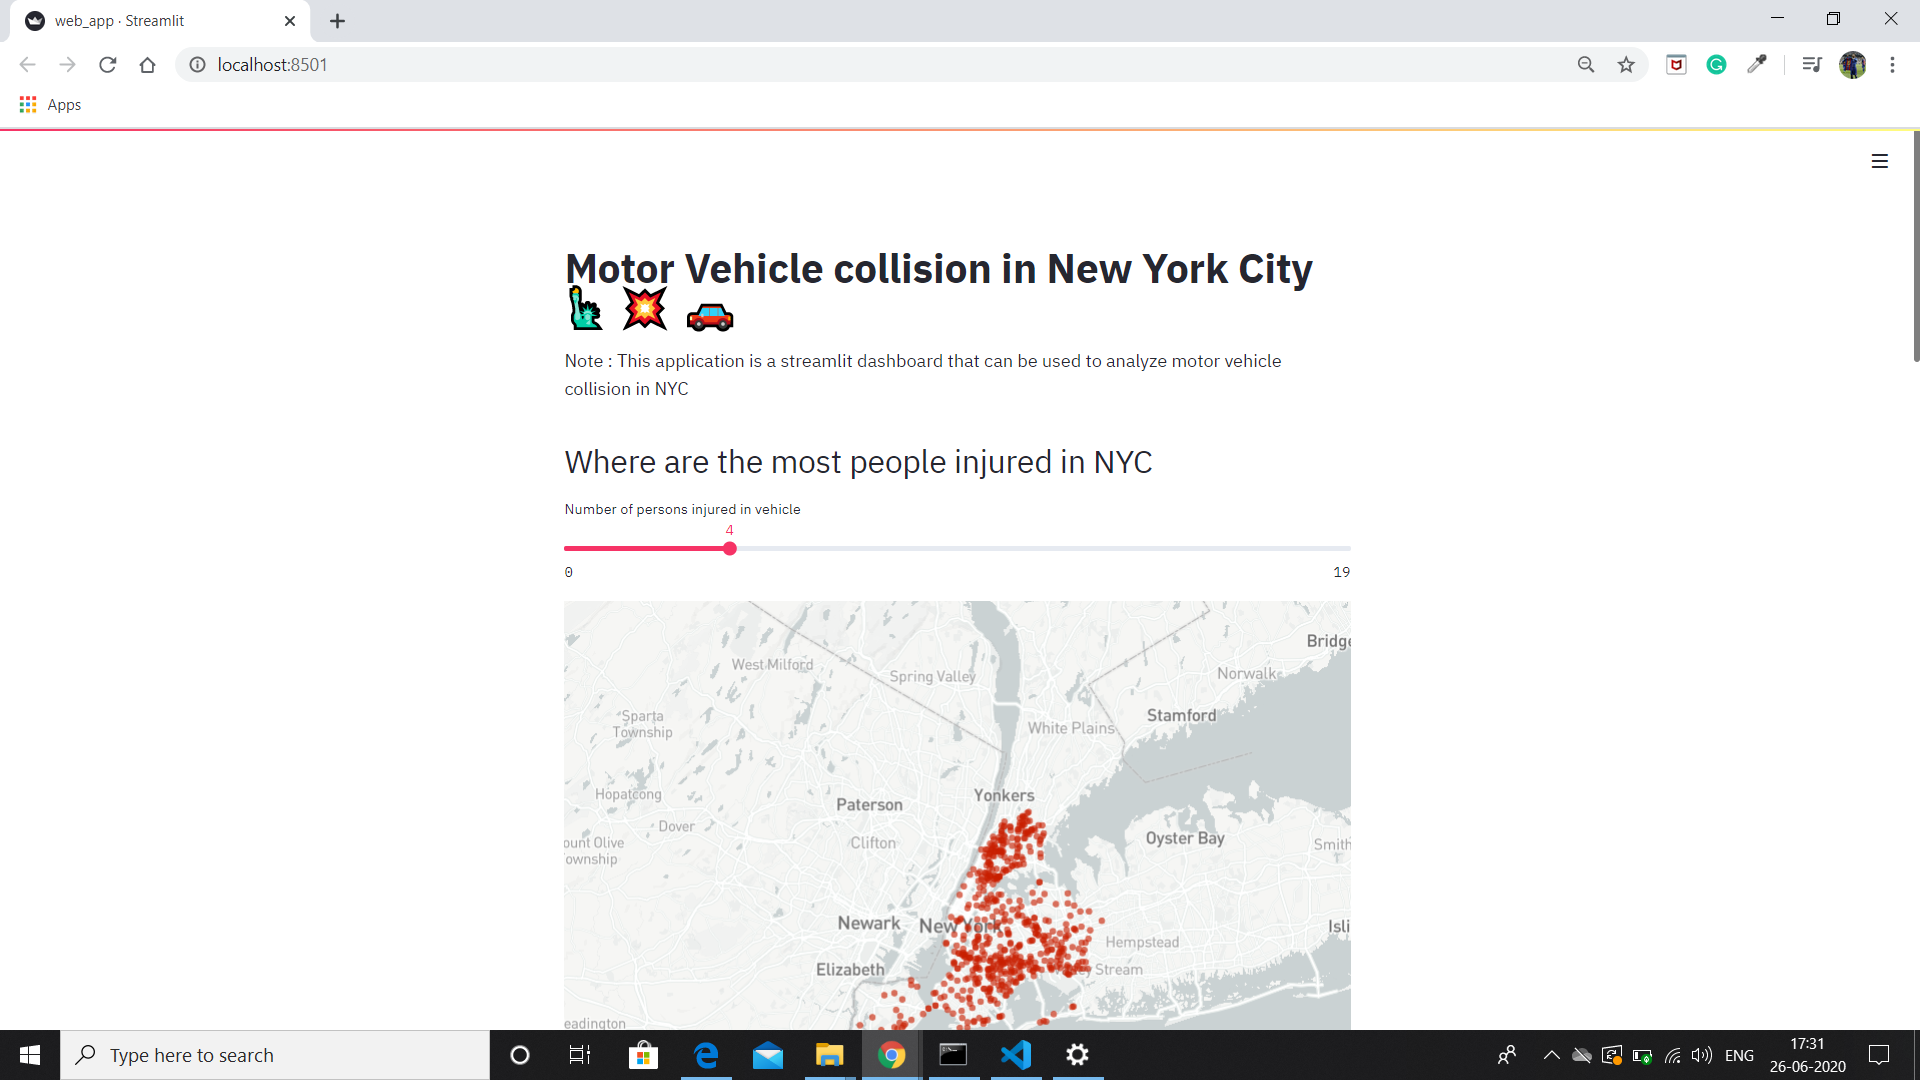Bookmark this page with star icon
The height and width of the screenshot is (1080, 1920).
(x=1626, y=65)
